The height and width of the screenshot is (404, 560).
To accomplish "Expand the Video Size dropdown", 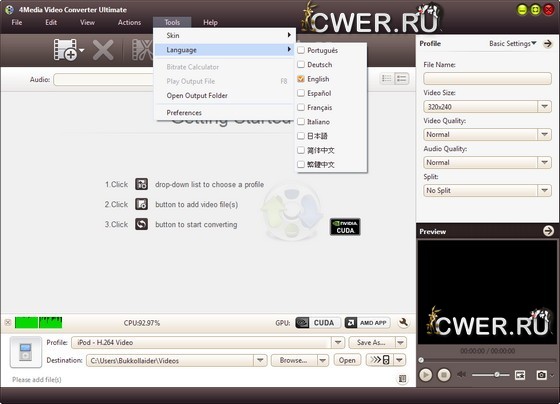I will pos(544,106).
